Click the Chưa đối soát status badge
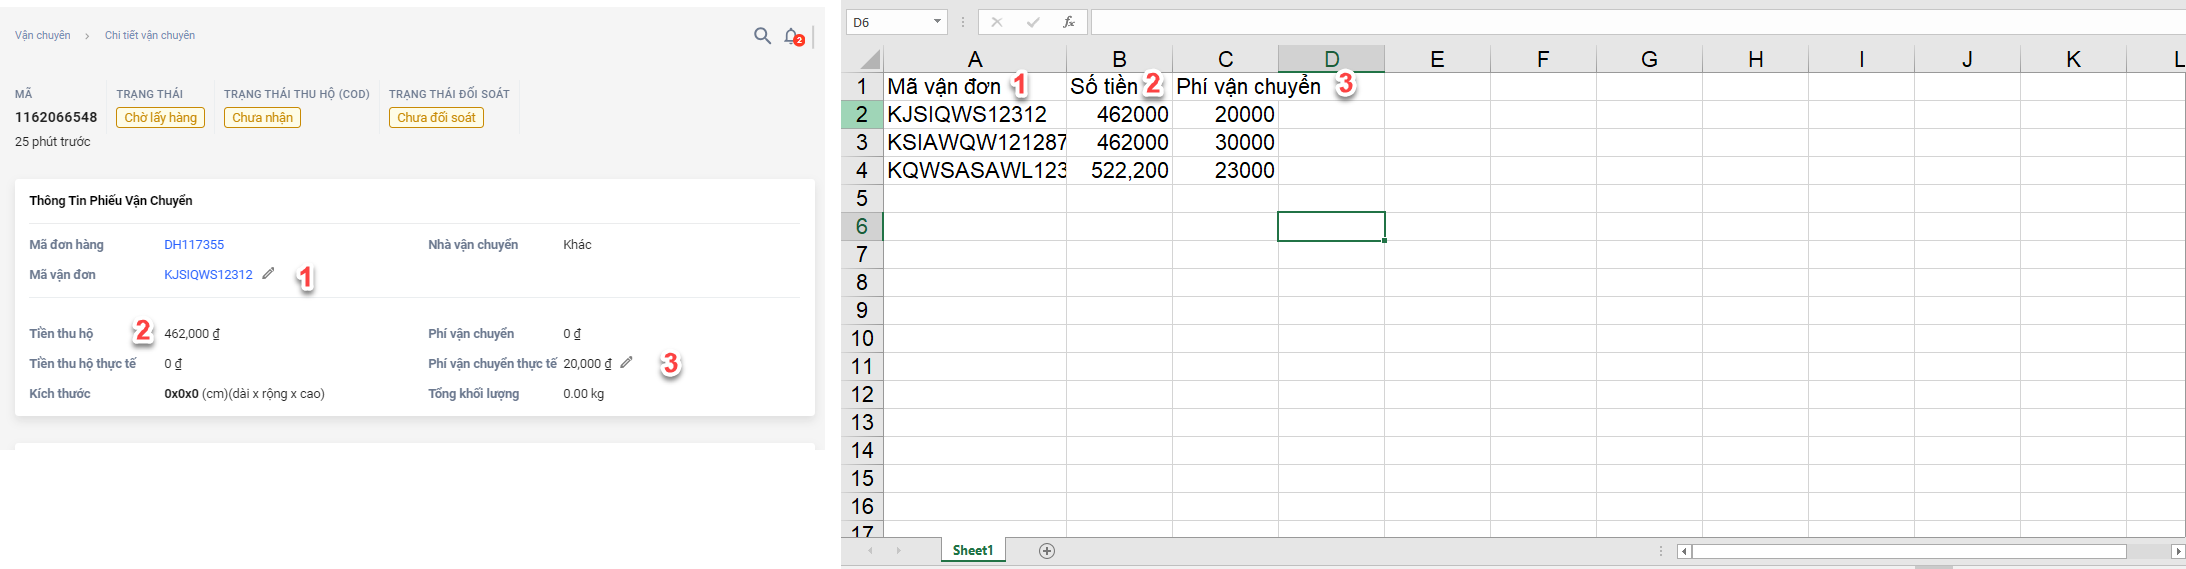Image resolution: width=2186 pixels, height=569 pixels. [436, 118]
